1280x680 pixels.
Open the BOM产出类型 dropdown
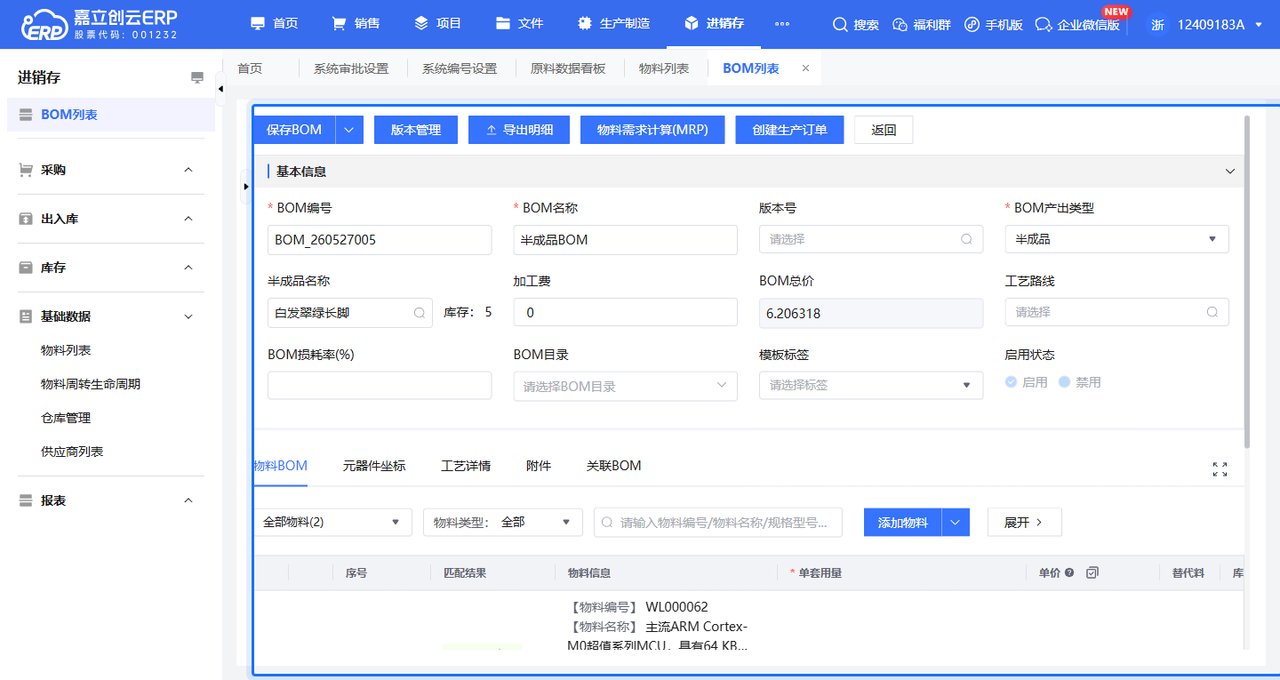coord(1117,239)
